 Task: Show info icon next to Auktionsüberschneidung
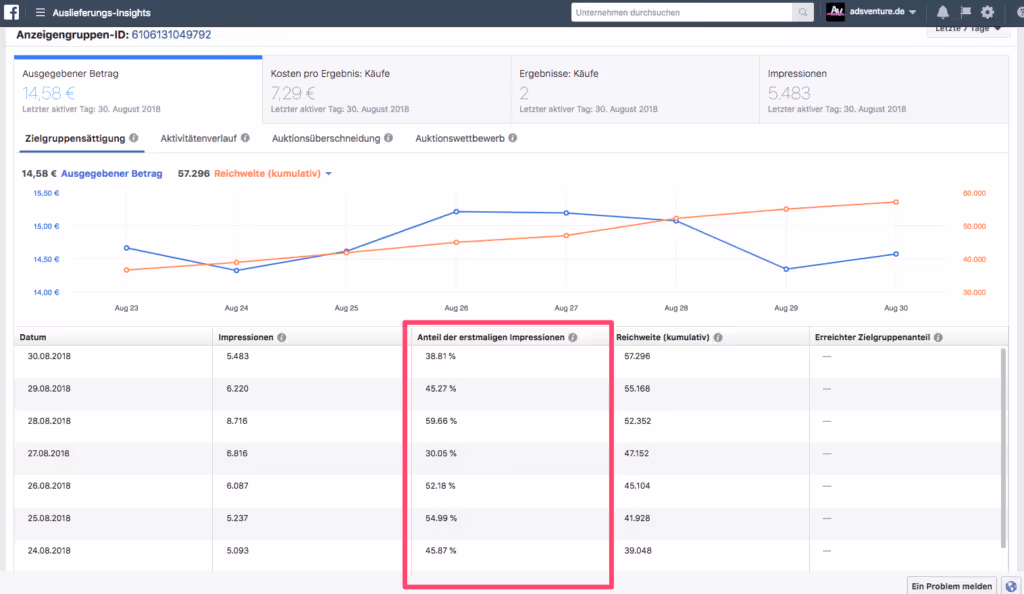coord(389,138)
